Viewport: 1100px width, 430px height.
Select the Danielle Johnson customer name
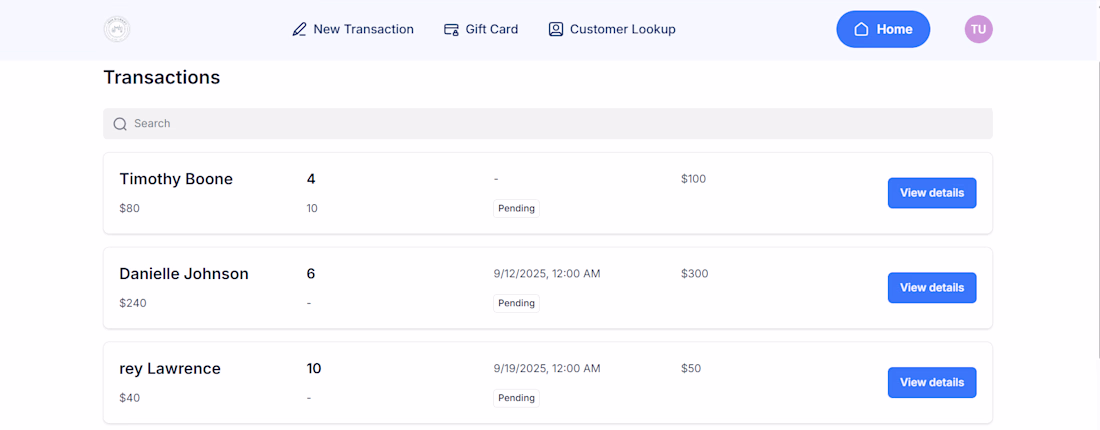click(x=184, y=274)
